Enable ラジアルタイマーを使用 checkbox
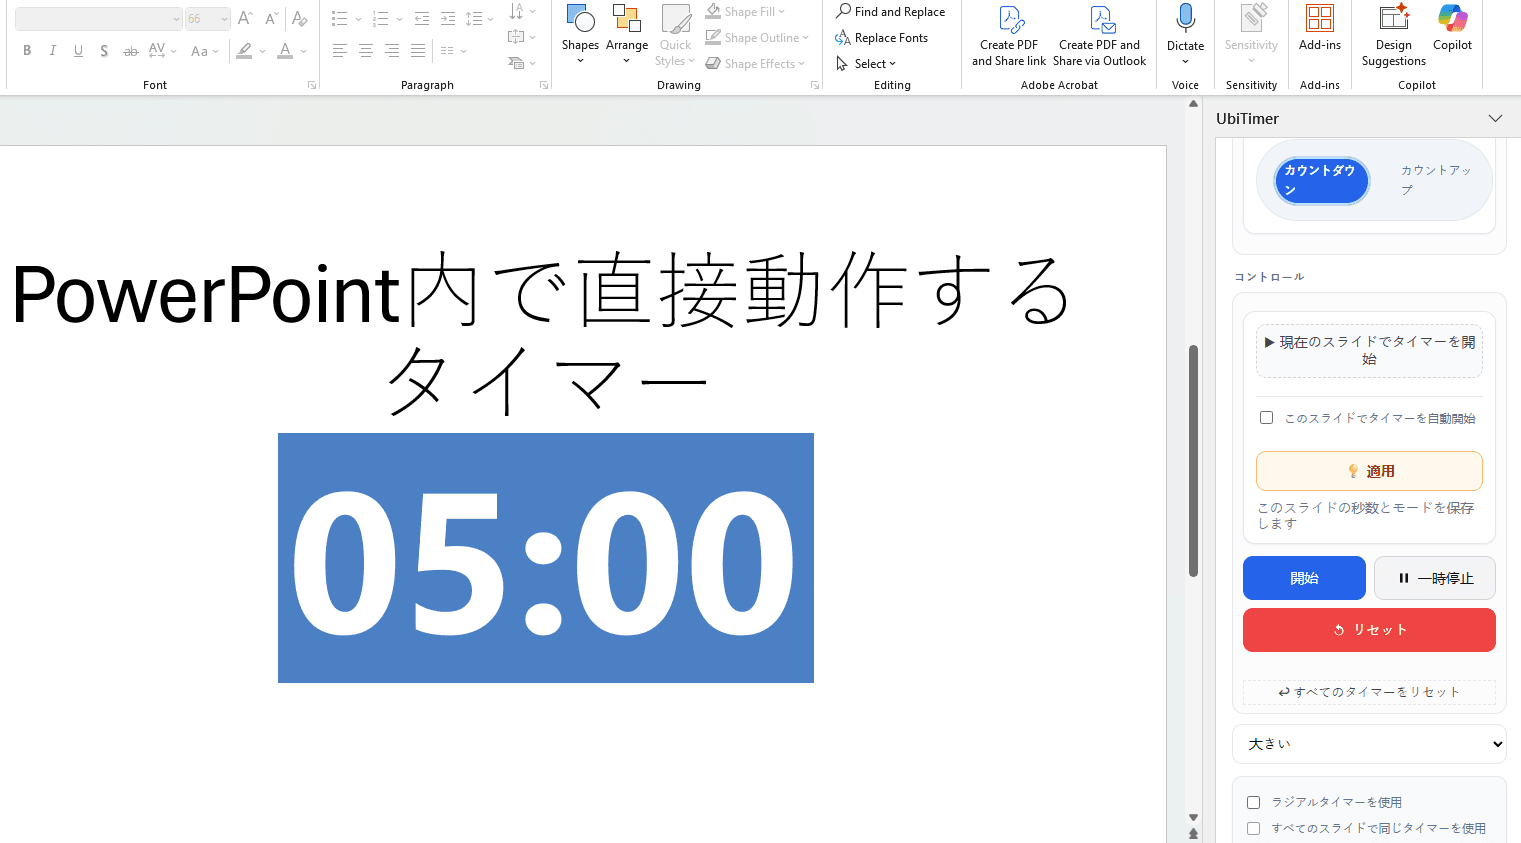Viewport: 1521px width, 843px height. pos(1253,802)
